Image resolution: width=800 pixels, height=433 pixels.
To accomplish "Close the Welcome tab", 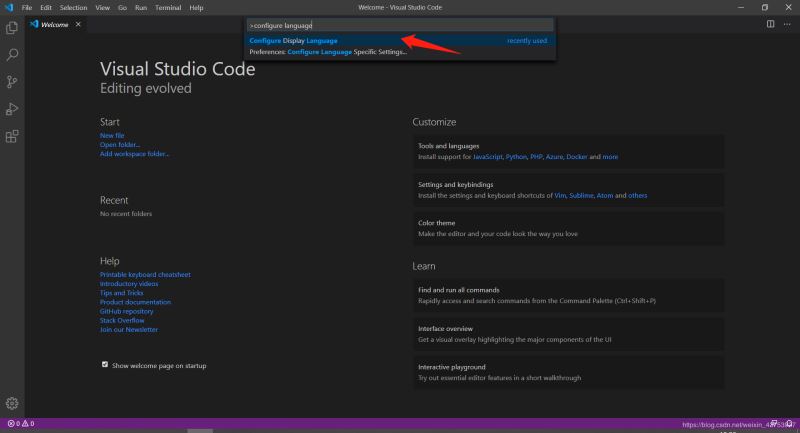I will 77,24.
